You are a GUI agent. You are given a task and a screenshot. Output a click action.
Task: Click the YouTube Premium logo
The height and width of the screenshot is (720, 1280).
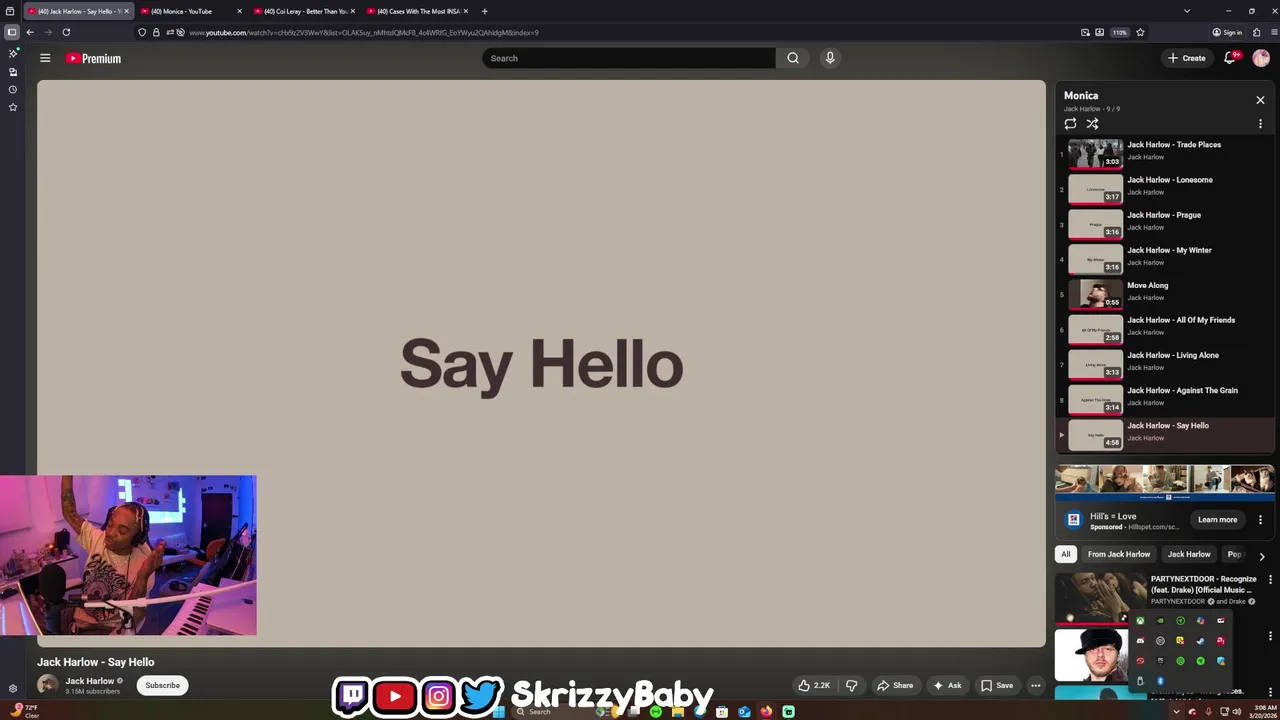coord(94,58)
